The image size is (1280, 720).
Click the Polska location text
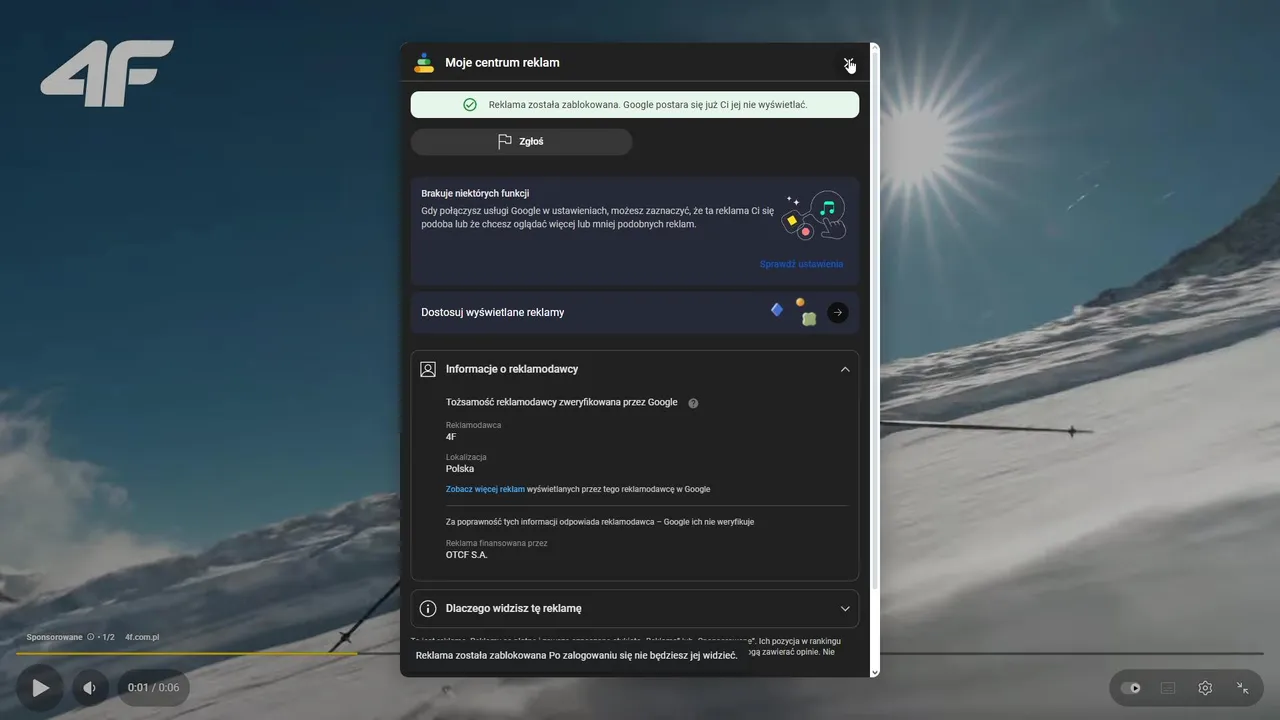pos(460,469)
